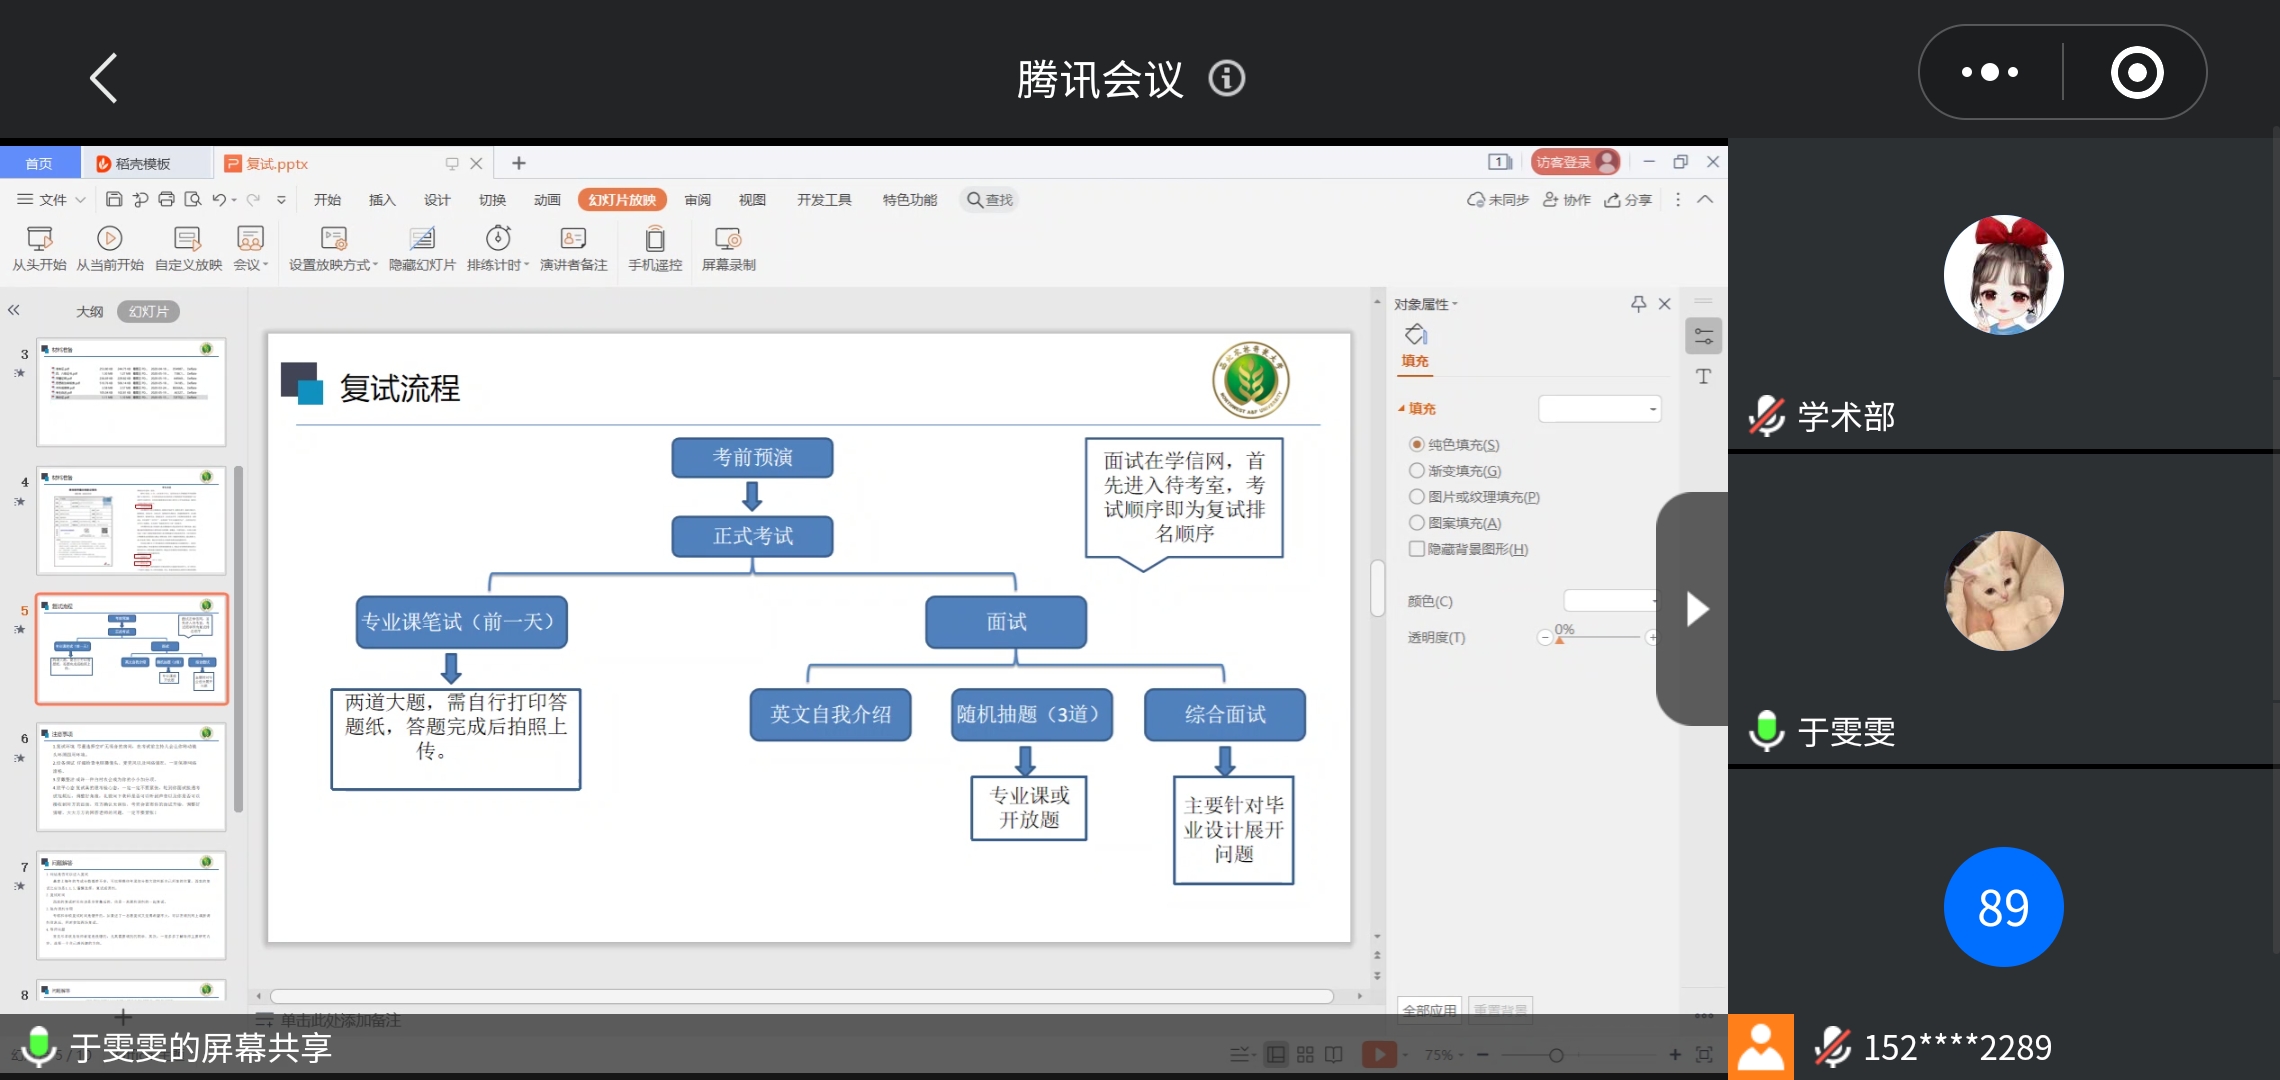Select 渐变填充 gradient fill radio
2280x1080 pixels.
pos(1417,471)
